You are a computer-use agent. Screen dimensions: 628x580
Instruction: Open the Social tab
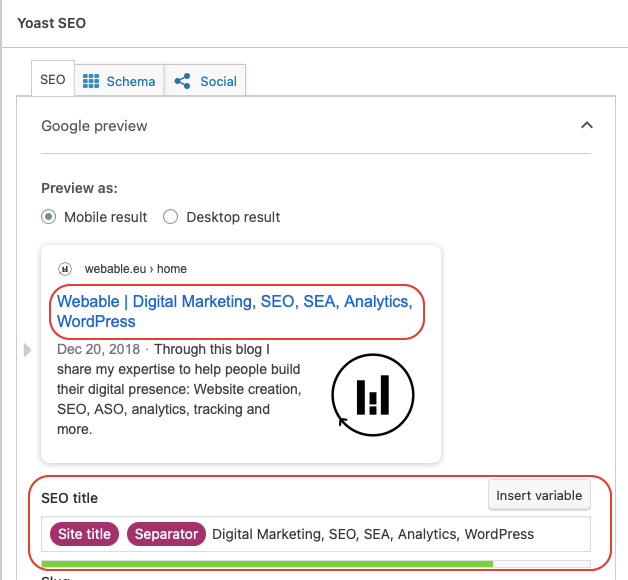tap(205, 81)
